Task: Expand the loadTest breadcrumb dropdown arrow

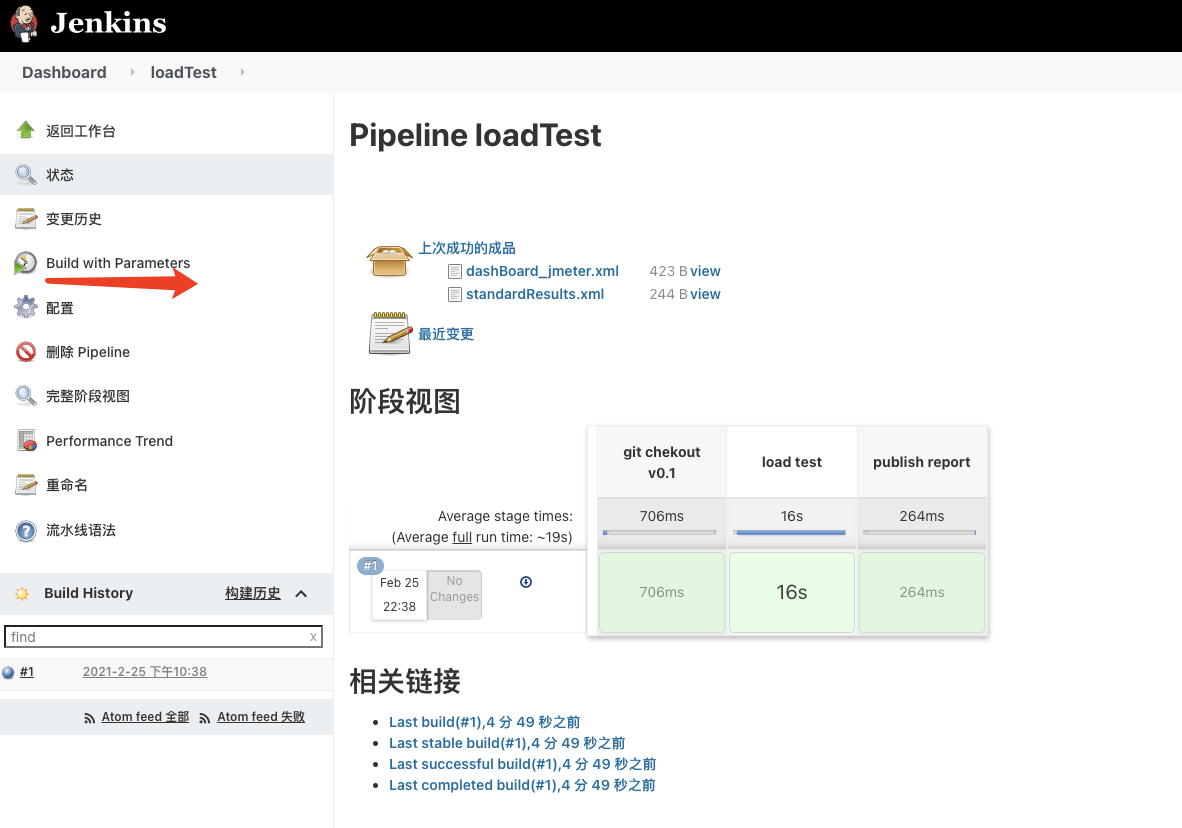Action: (x=242, y=72)
